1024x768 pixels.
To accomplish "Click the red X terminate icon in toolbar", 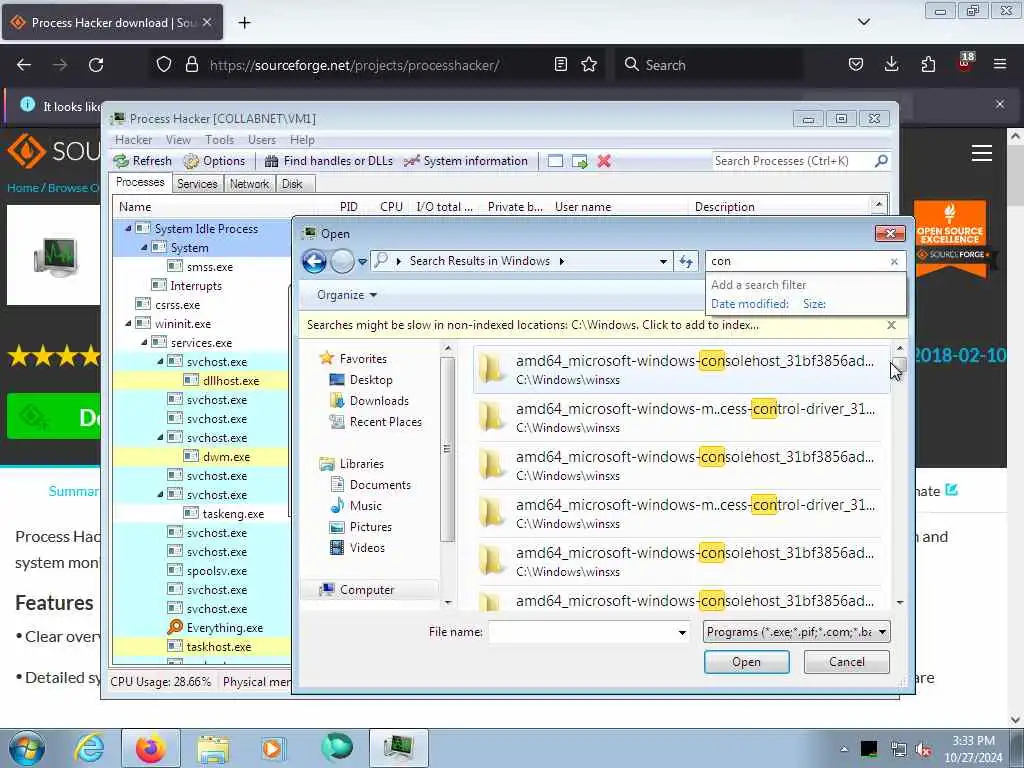I will pyautogui.click(x=604, y=161).
